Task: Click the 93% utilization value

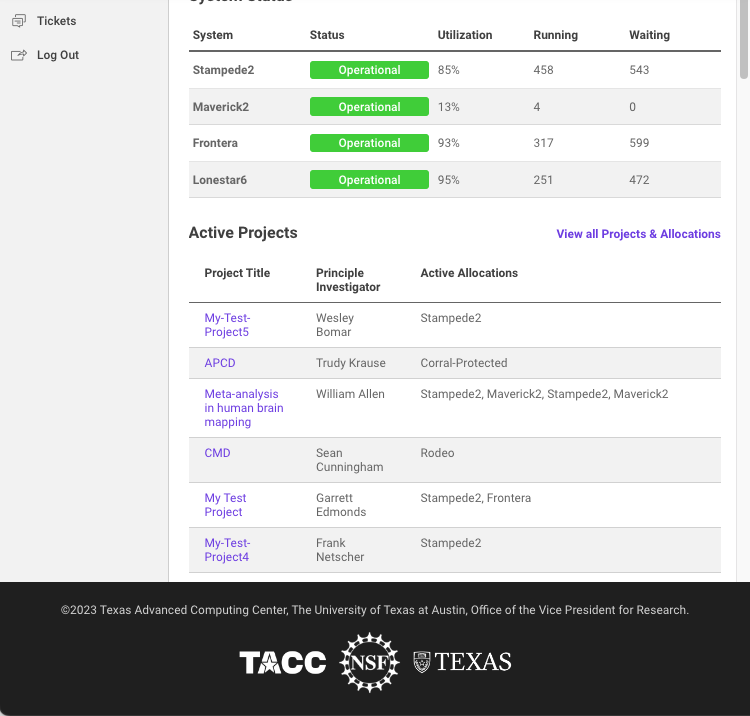Action: 449,143
